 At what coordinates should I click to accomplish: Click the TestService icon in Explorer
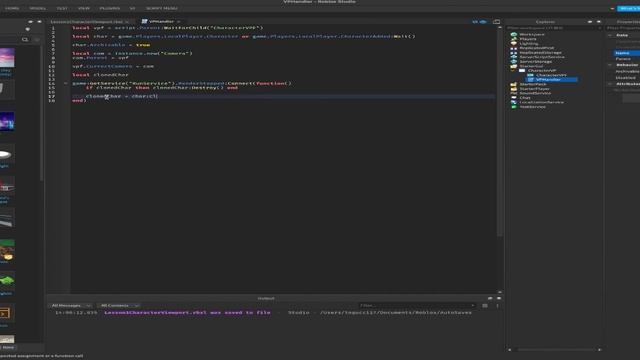pos(514,107)
